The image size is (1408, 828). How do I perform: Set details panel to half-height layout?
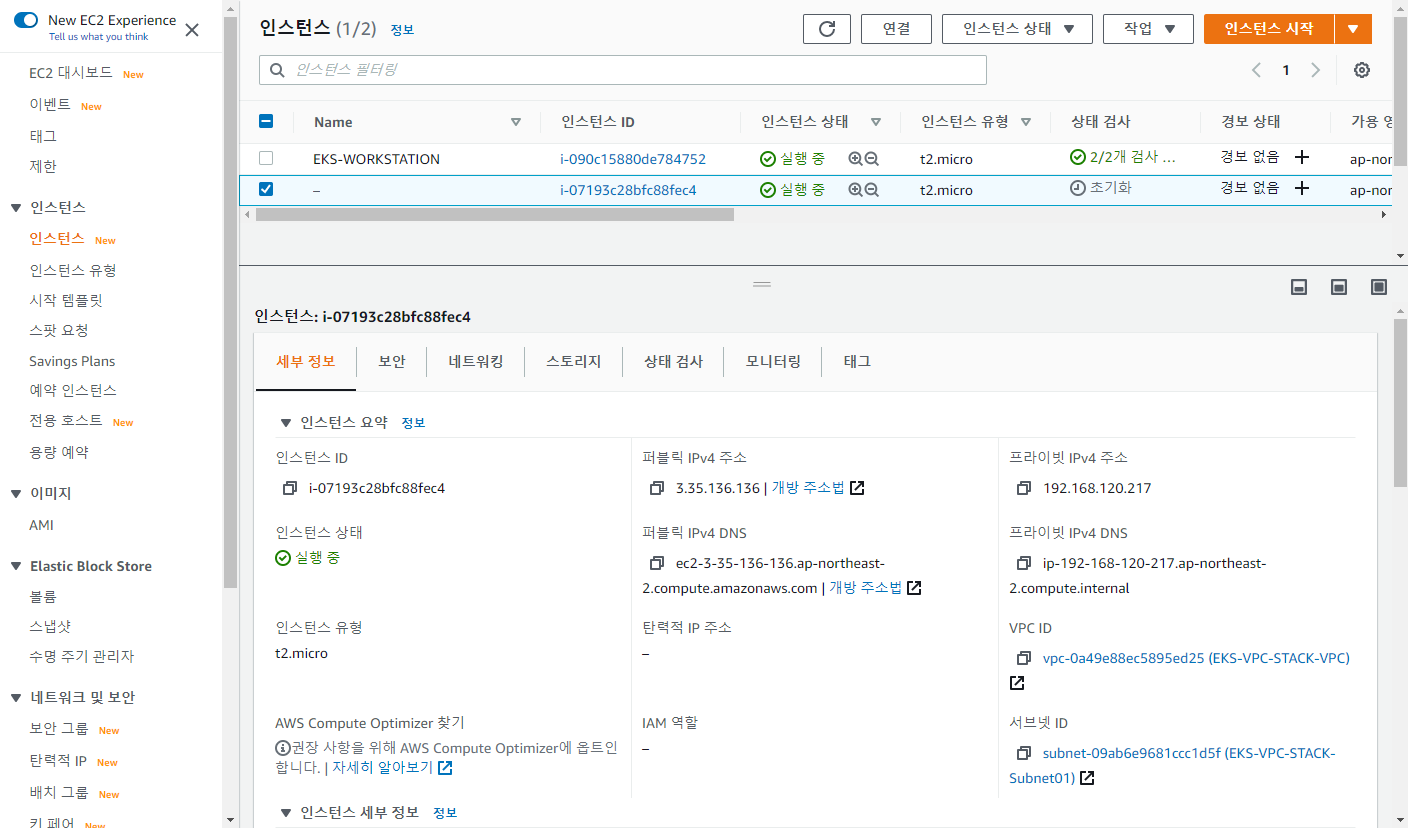(x=1339, y=287)
